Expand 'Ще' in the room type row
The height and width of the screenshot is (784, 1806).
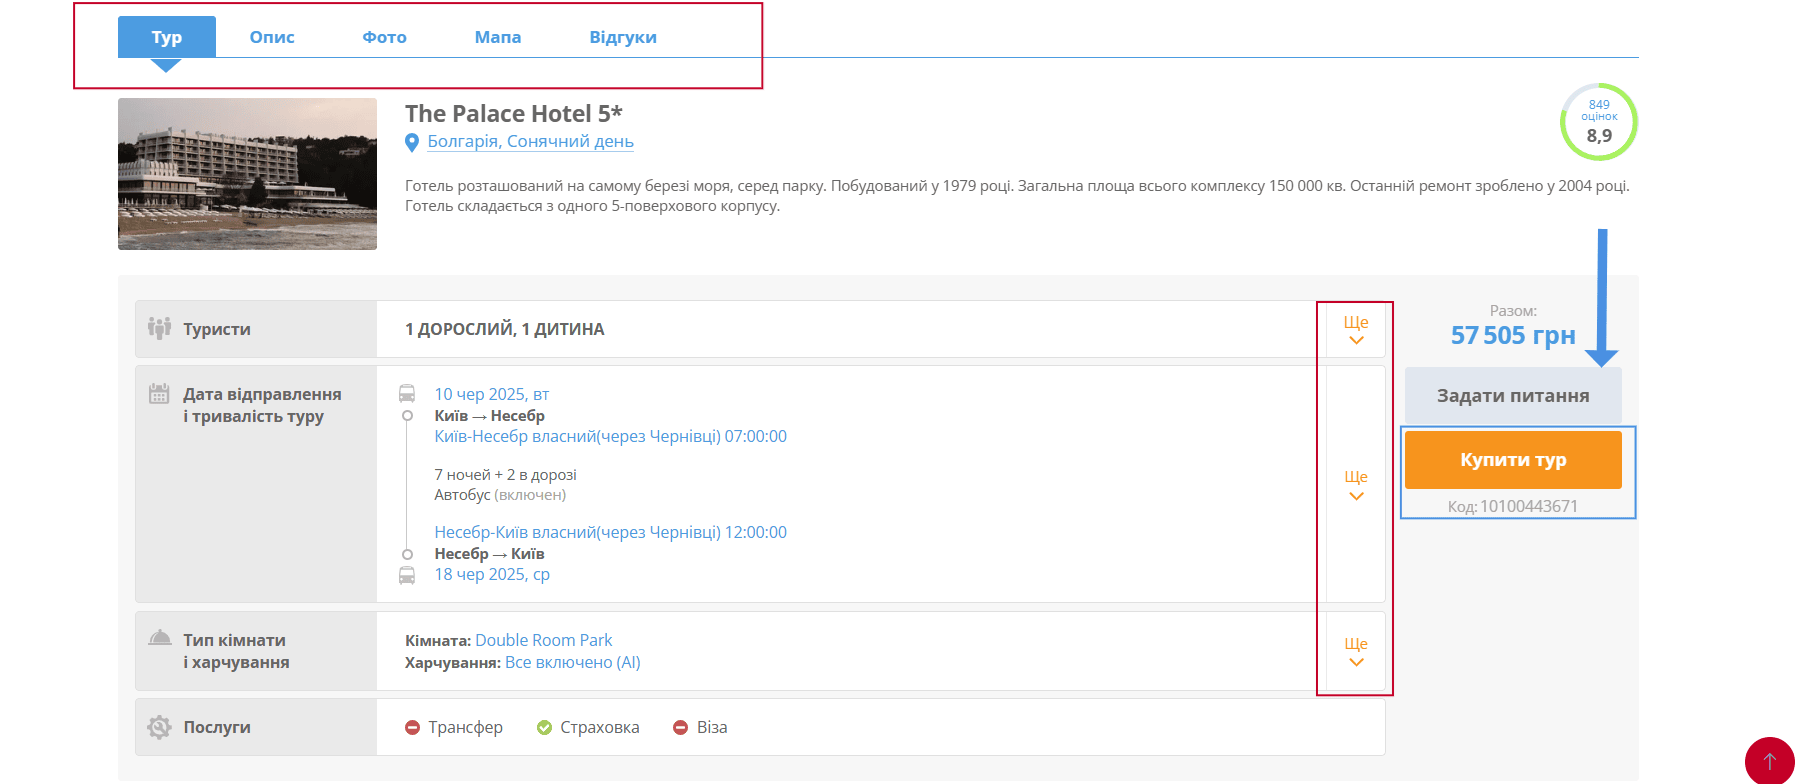tap(1355, 652)
